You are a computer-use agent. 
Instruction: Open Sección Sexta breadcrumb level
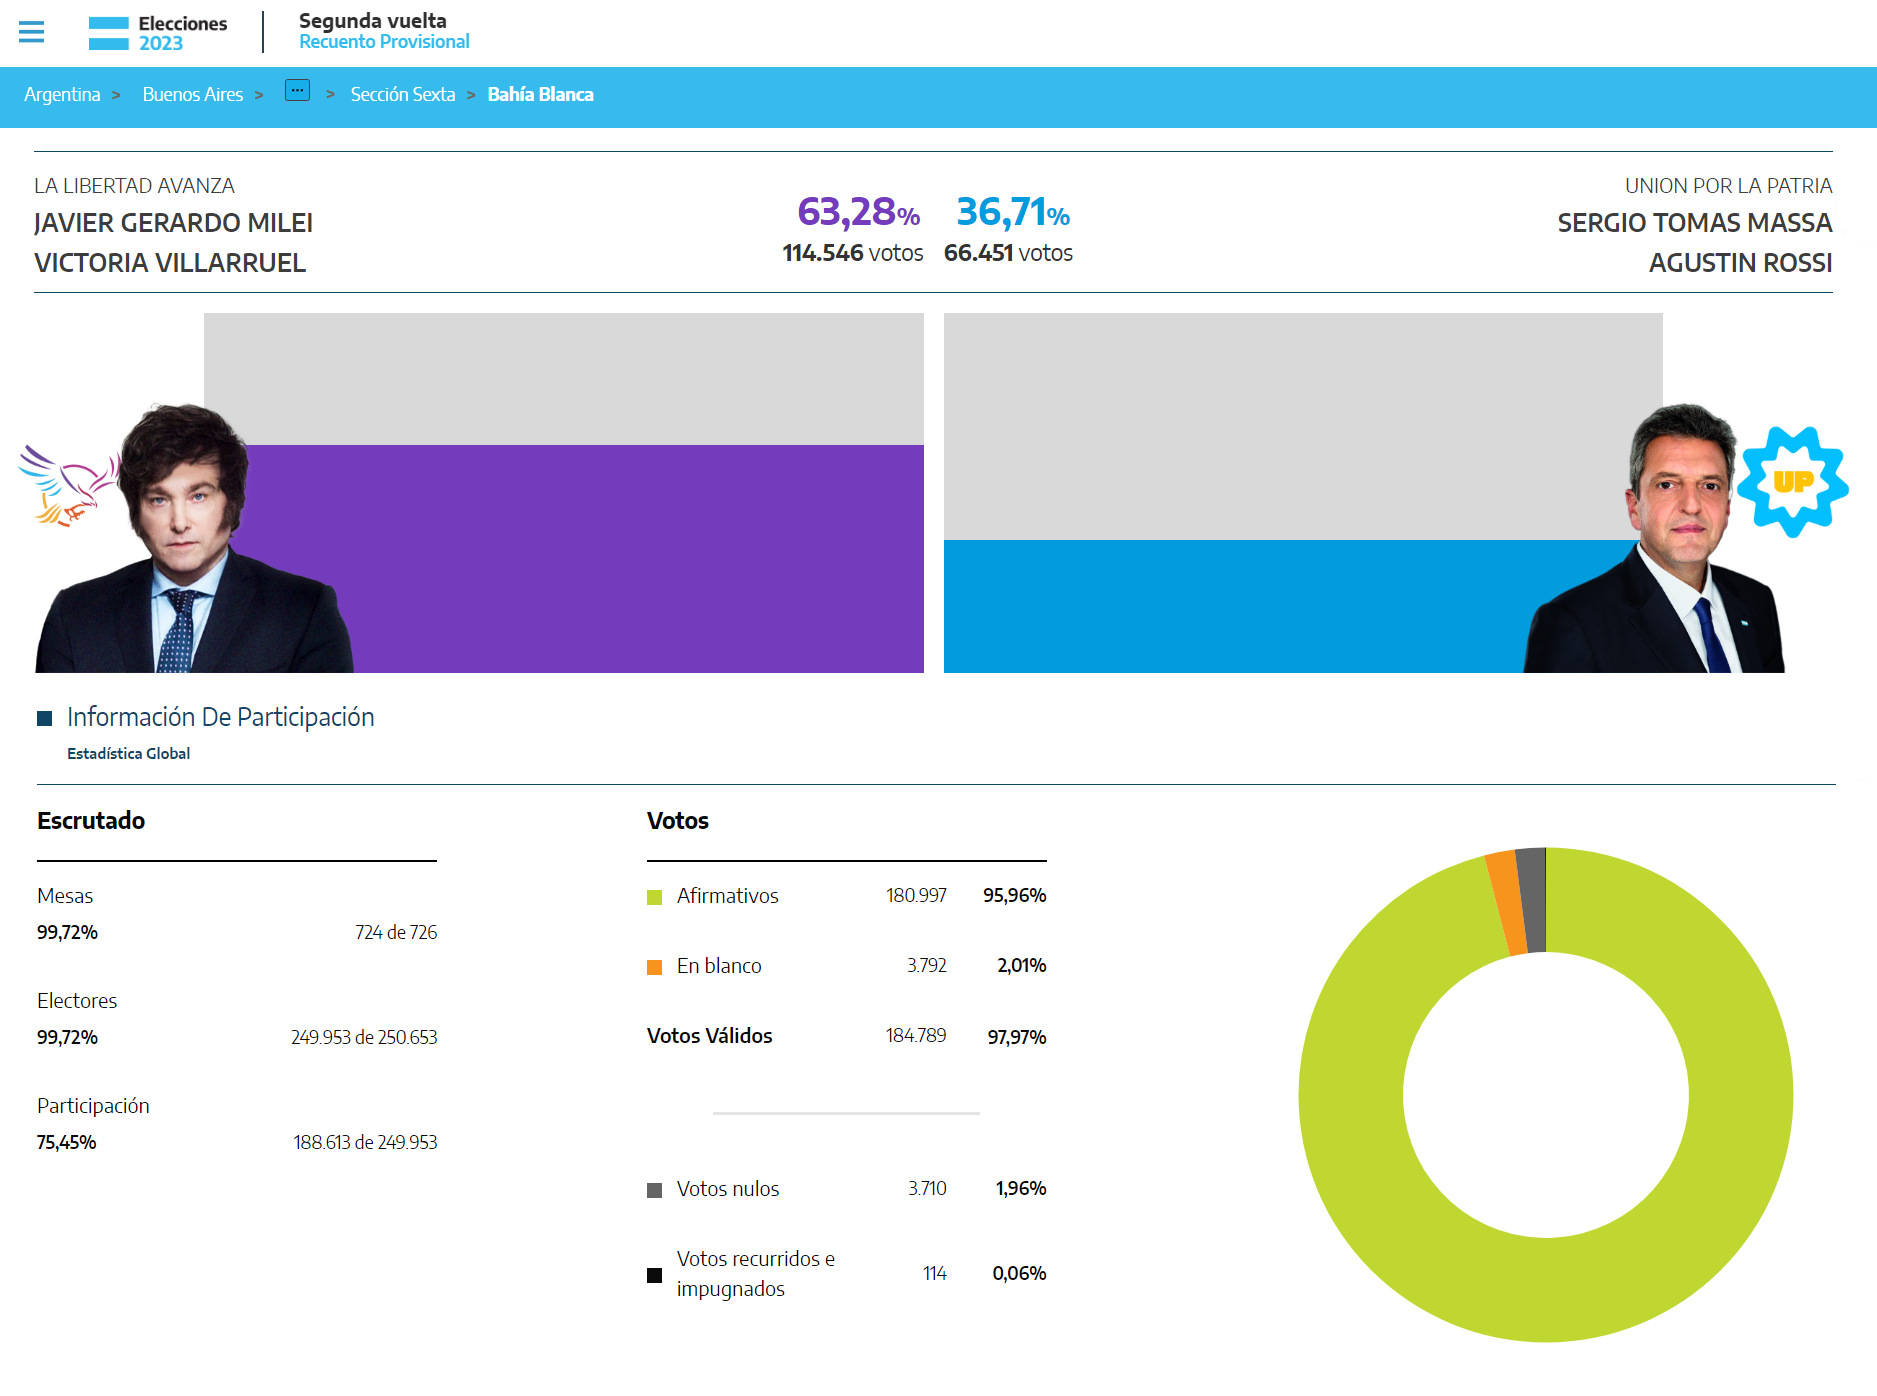[x=402, y=95]
